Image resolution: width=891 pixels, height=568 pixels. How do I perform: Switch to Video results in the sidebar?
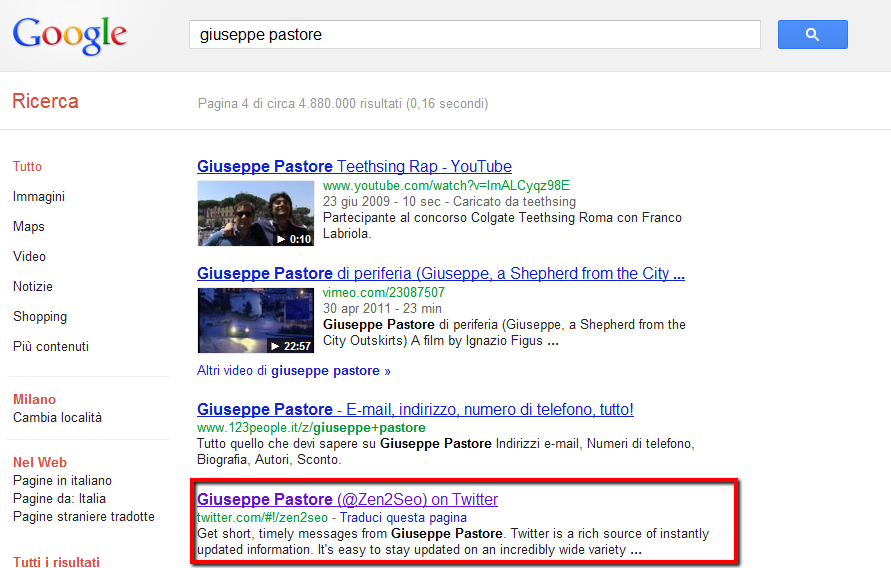[x=30, y=257]
